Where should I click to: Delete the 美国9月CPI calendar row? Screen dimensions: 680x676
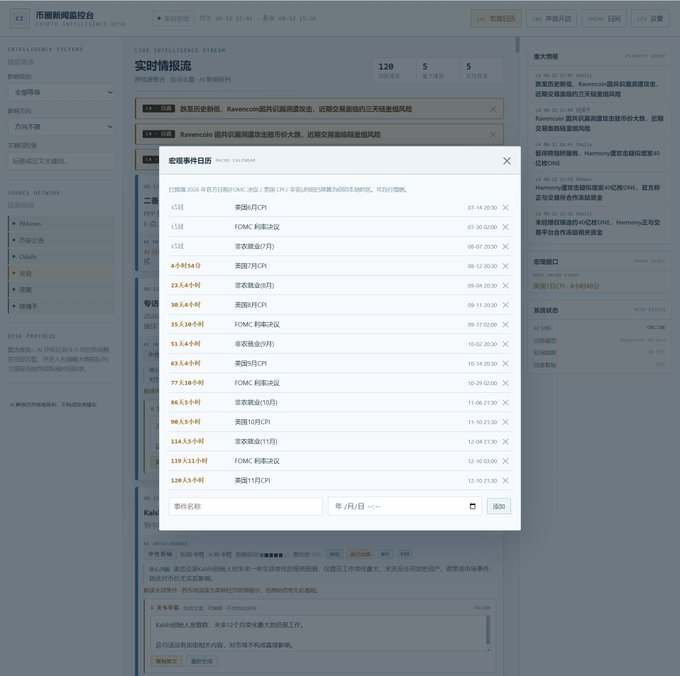coord(506,364)
